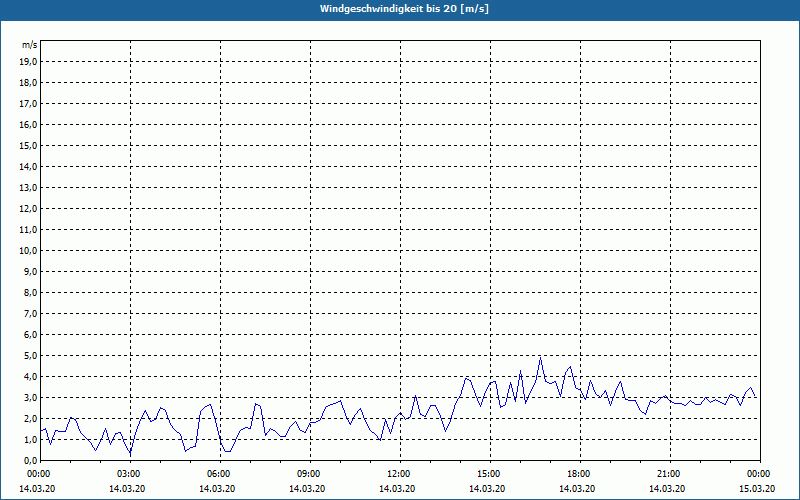Pick the "0,0" y-axis origin label
Viewport: 800px width, 500px height.
pos(30,460)
